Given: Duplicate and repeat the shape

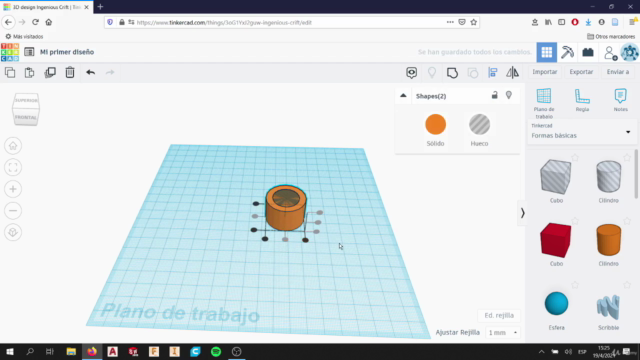Looking at the screenshot, I should (x=50, y=73).
